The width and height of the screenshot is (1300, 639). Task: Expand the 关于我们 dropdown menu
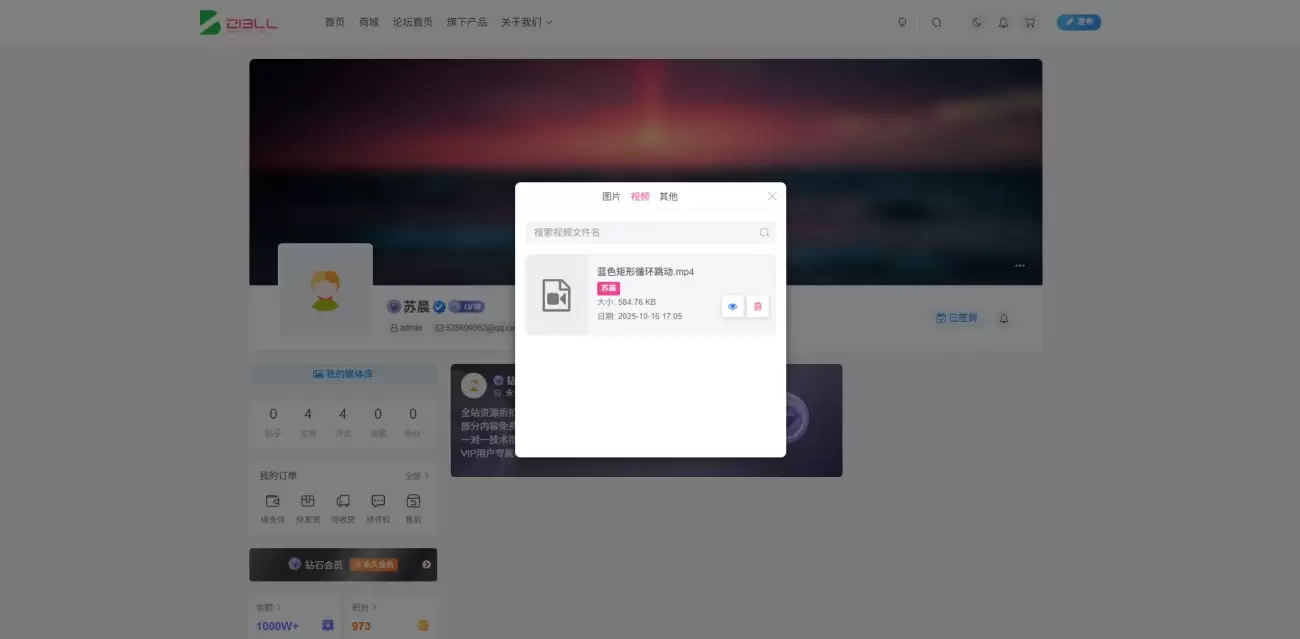click(526, 22)
